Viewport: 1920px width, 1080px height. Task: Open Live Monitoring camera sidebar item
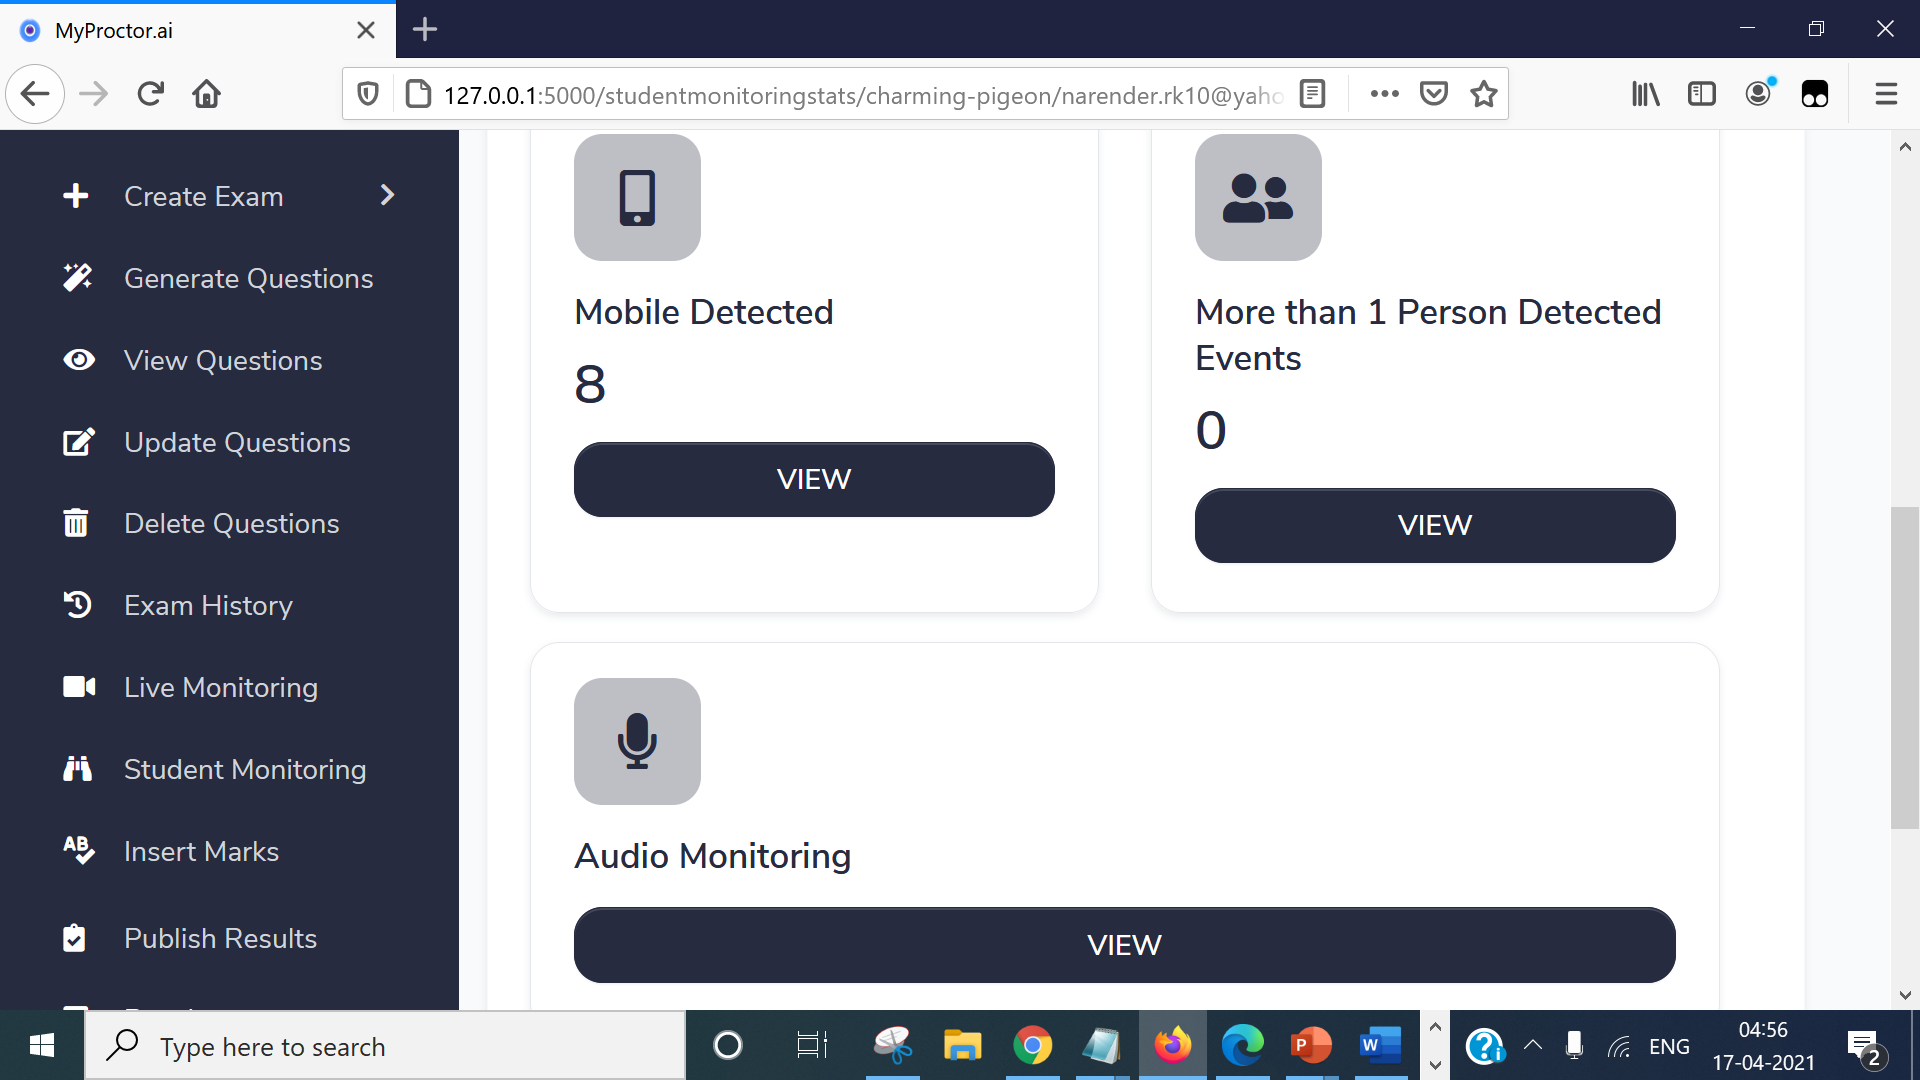point(220,687)
